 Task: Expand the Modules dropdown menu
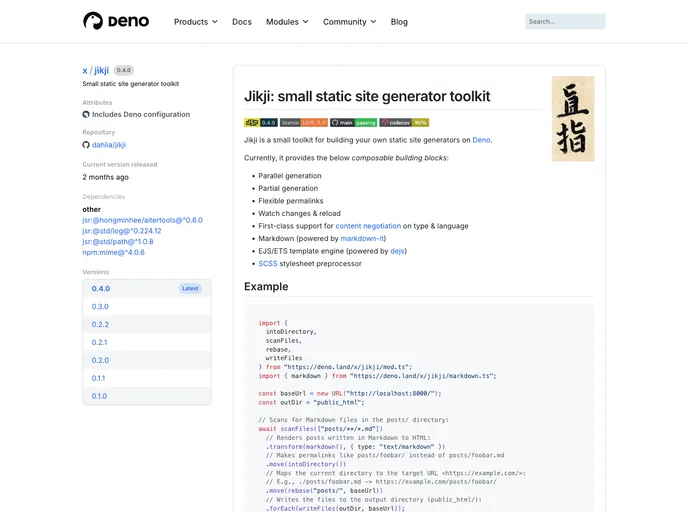pyautogui.click(x=287, y=22)
